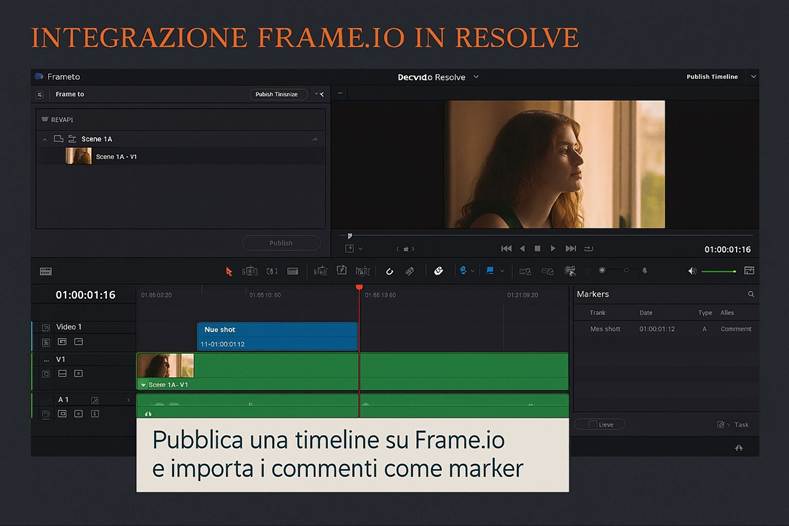
Task: Select the Scene 1A tree item
Action: (x=181, y=139)
